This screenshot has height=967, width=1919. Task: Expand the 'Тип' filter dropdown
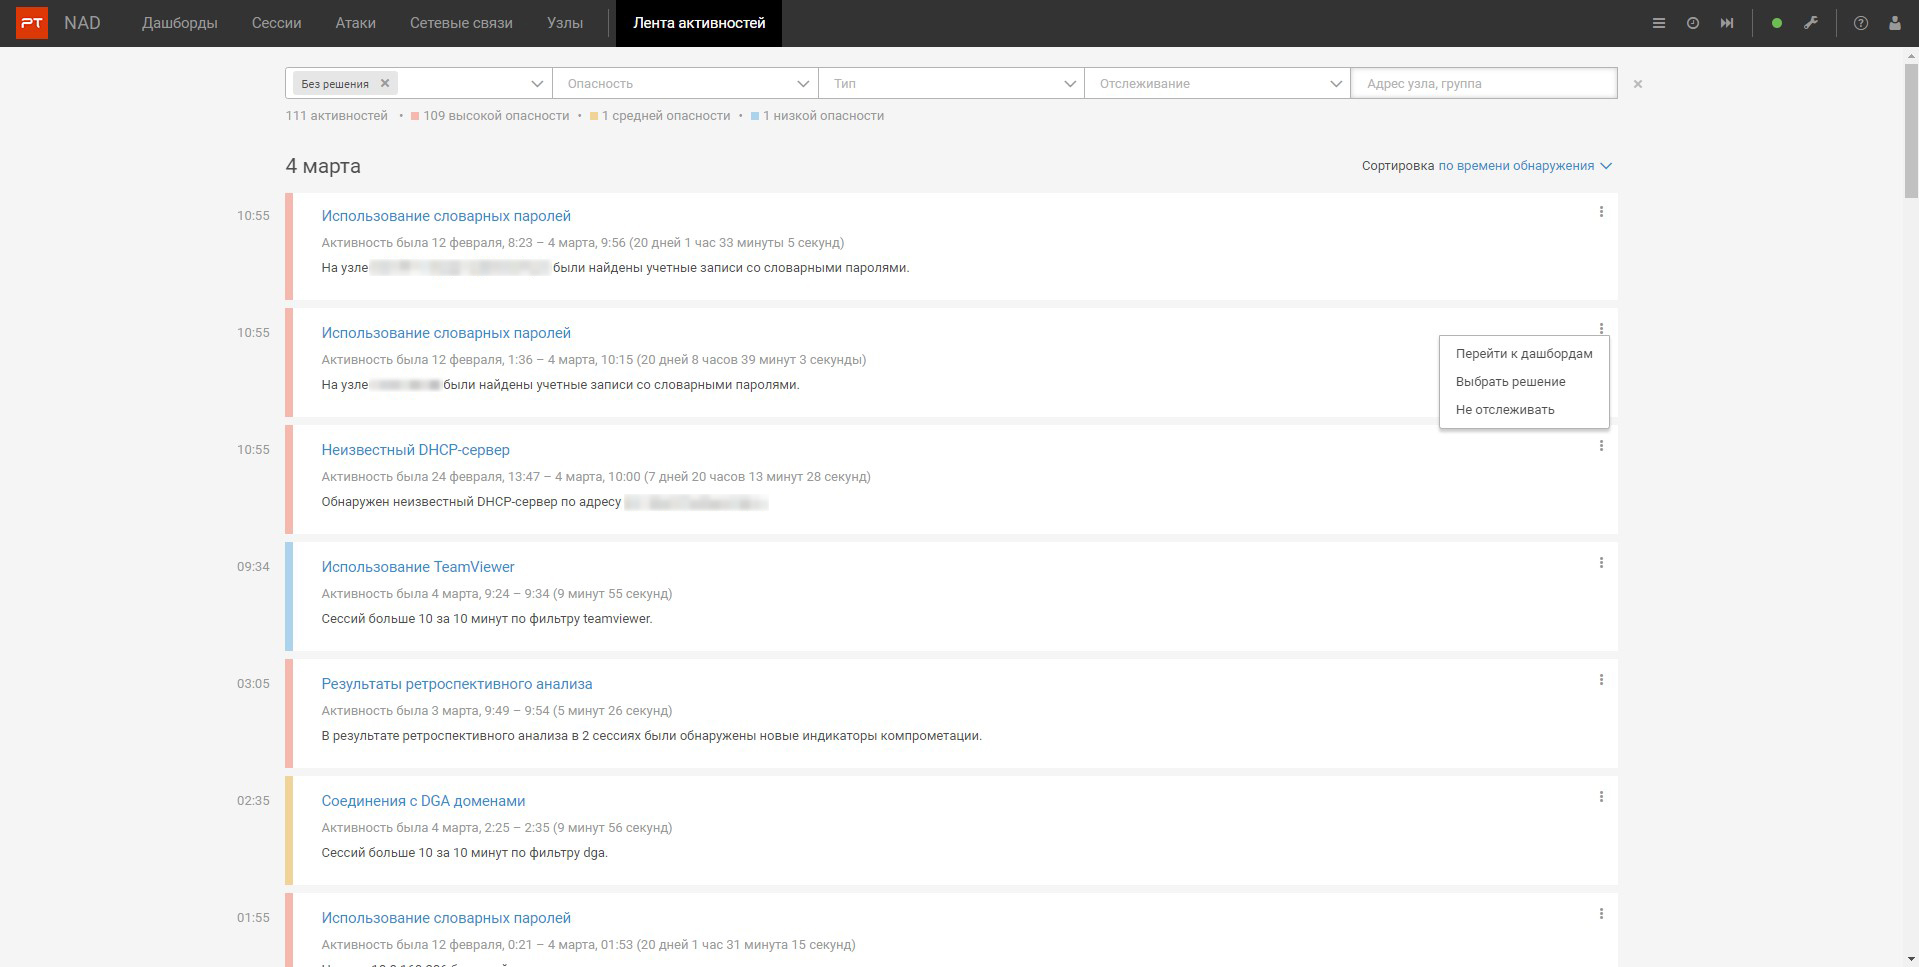coord(951,84)
